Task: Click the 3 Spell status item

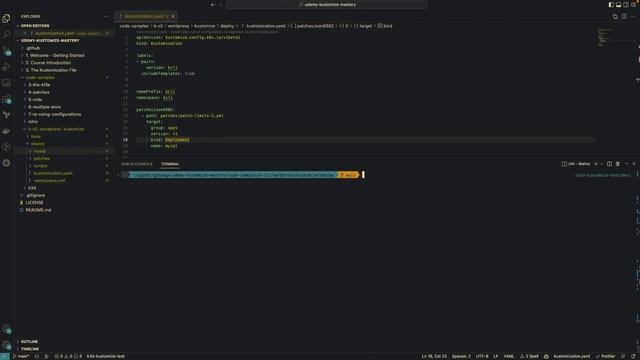Action: (529, 356)
